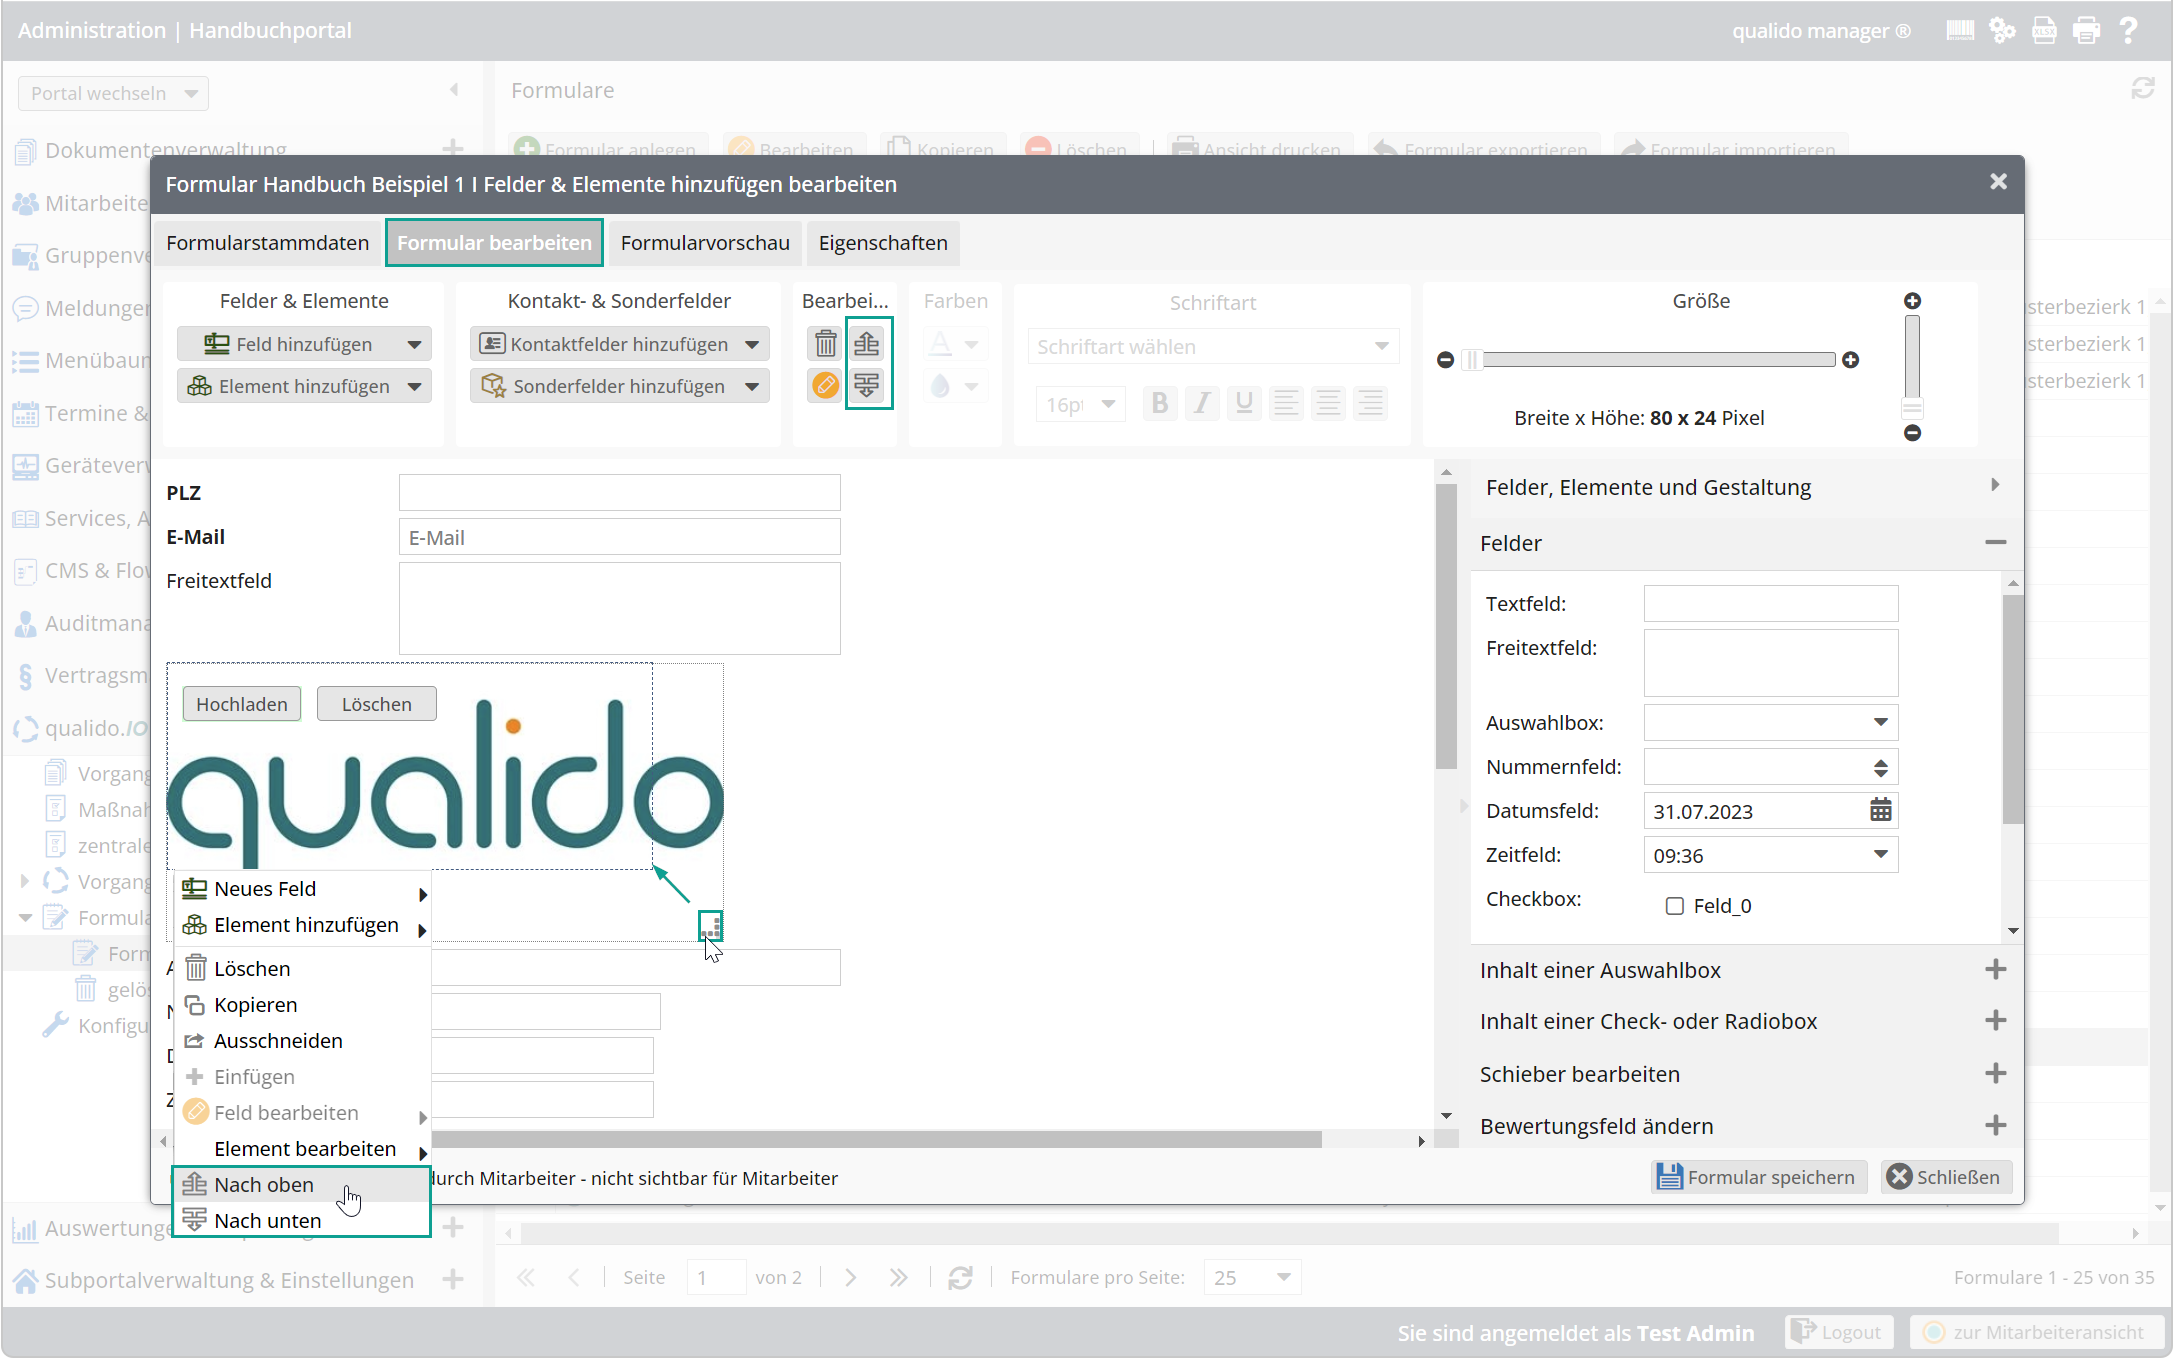Click the barcode icon in top bar
This screenshot has width=2174, height=1359.
(x=1960, y=30)
